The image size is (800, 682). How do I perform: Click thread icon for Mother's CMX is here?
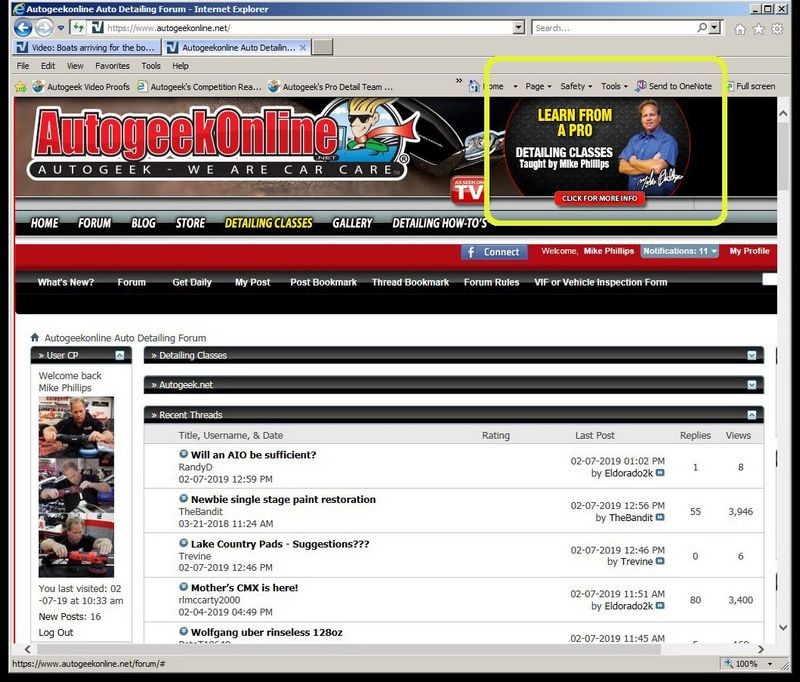(184, 587)
